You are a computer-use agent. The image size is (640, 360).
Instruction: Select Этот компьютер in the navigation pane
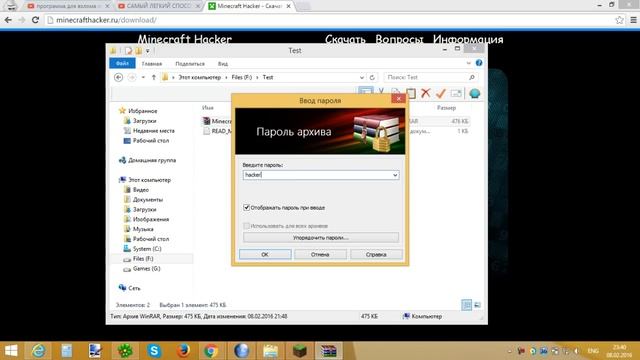(149, 180)
